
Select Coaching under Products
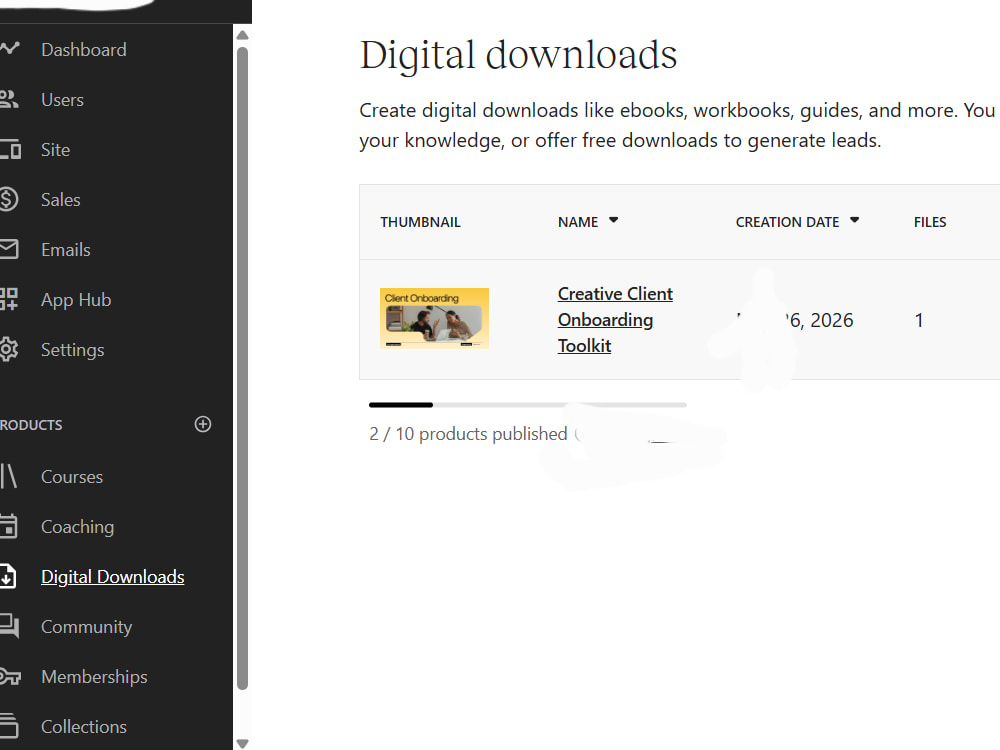[x=77, y=527]
